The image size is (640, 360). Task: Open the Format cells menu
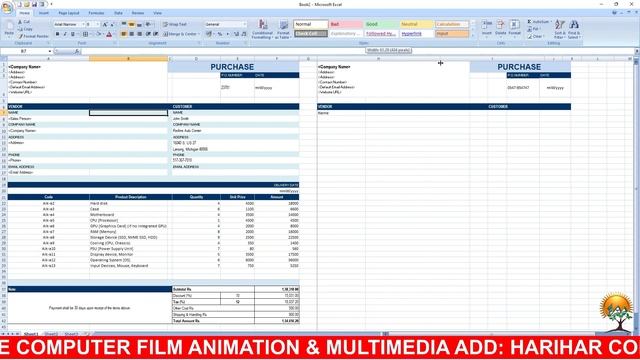tap(514, 29)
